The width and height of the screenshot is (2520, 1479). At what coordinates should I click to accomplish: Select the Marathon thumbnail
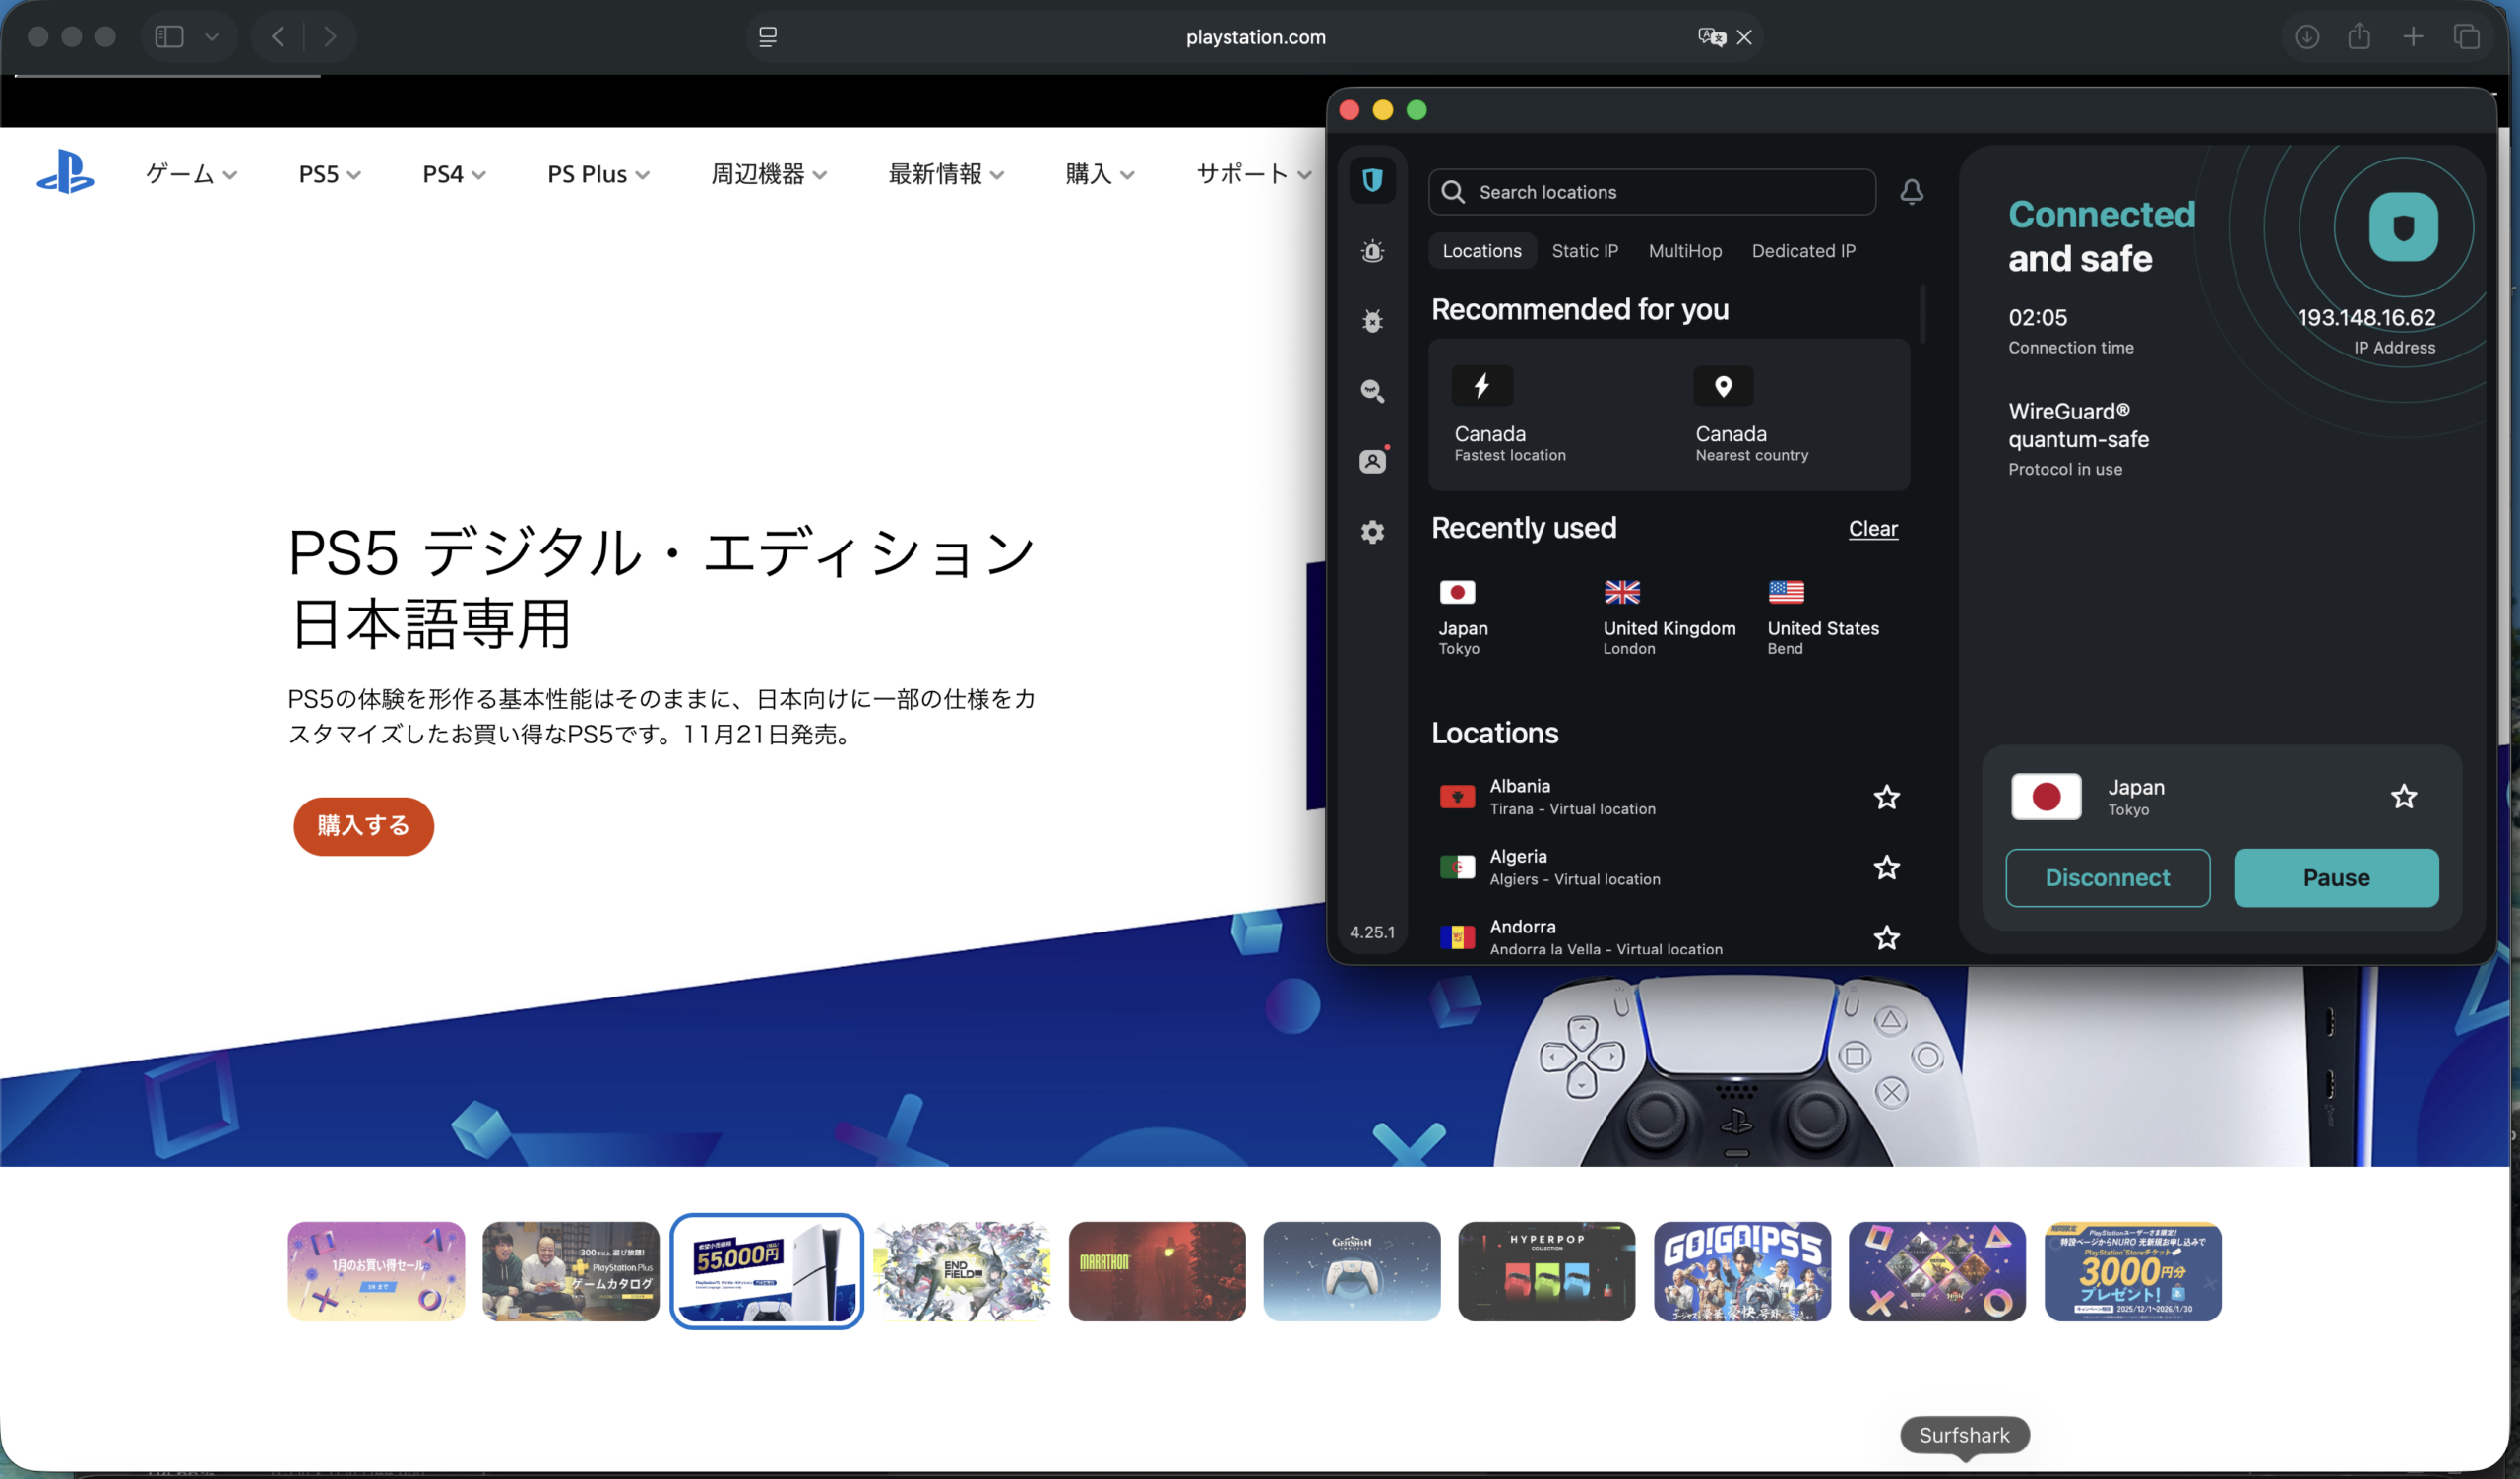tap(1157, 1271)
